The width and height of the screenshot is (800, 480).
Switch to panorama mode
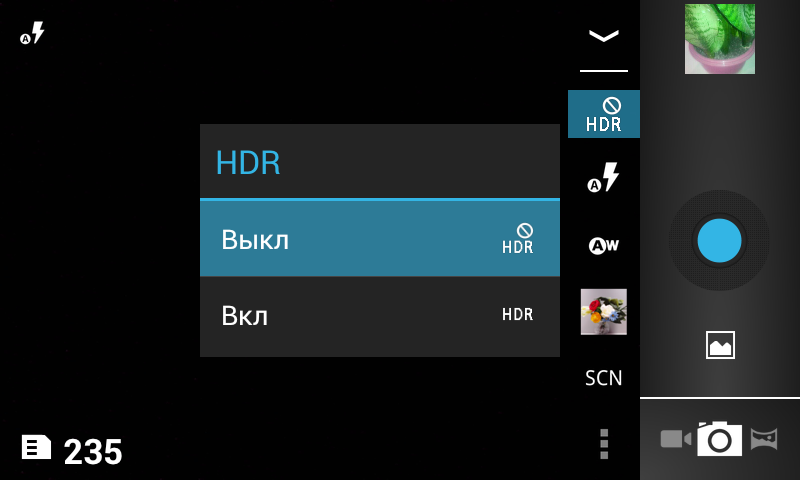[x=764, y=439]
